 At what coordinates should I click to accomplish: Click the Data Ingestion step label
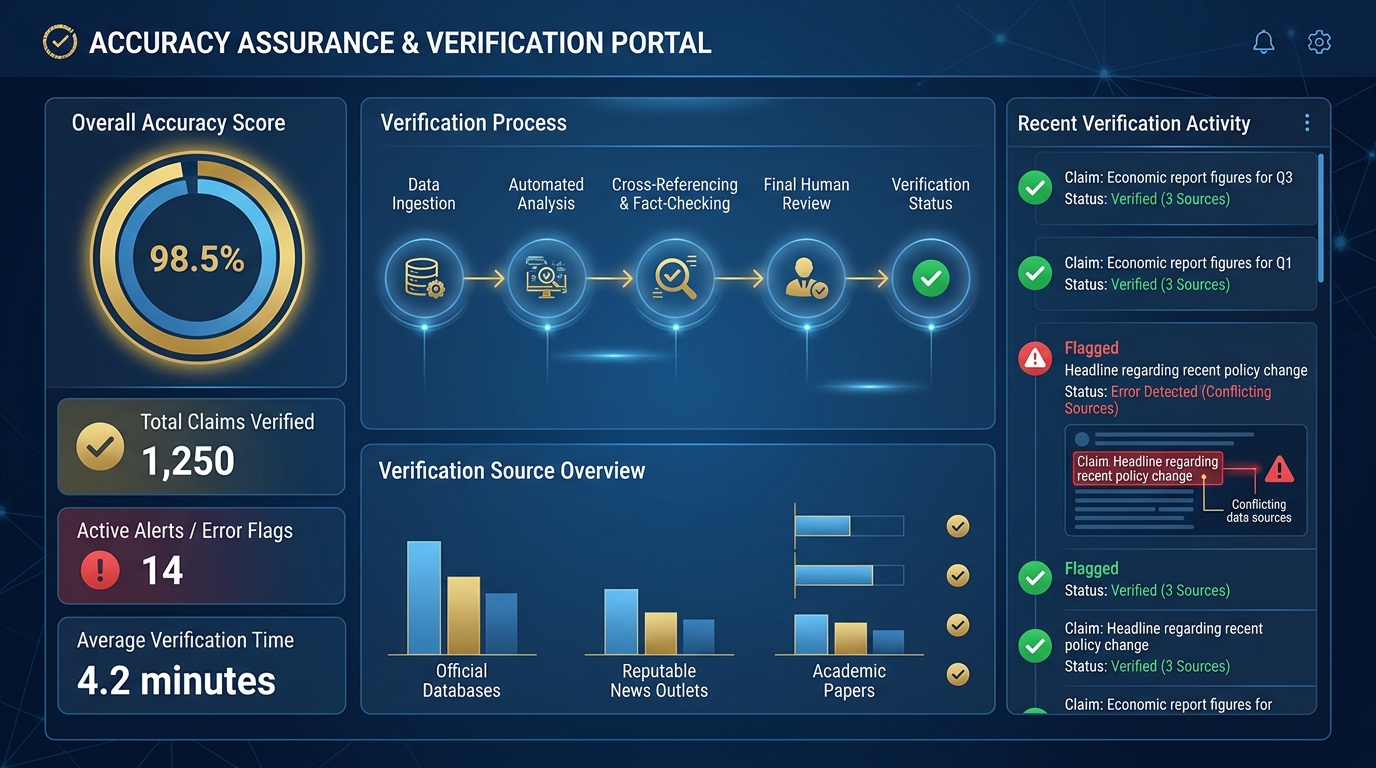(x=424, y=194)
